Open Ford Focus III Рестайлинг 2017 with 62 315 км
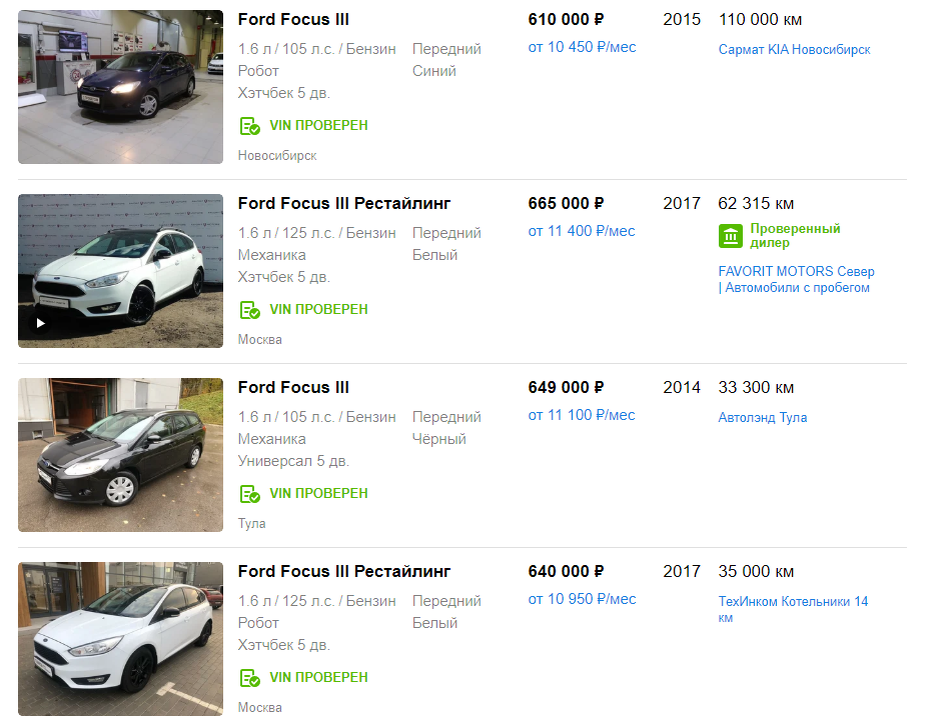The width and height of the screenshot is (946, 727). pos(344,203)
